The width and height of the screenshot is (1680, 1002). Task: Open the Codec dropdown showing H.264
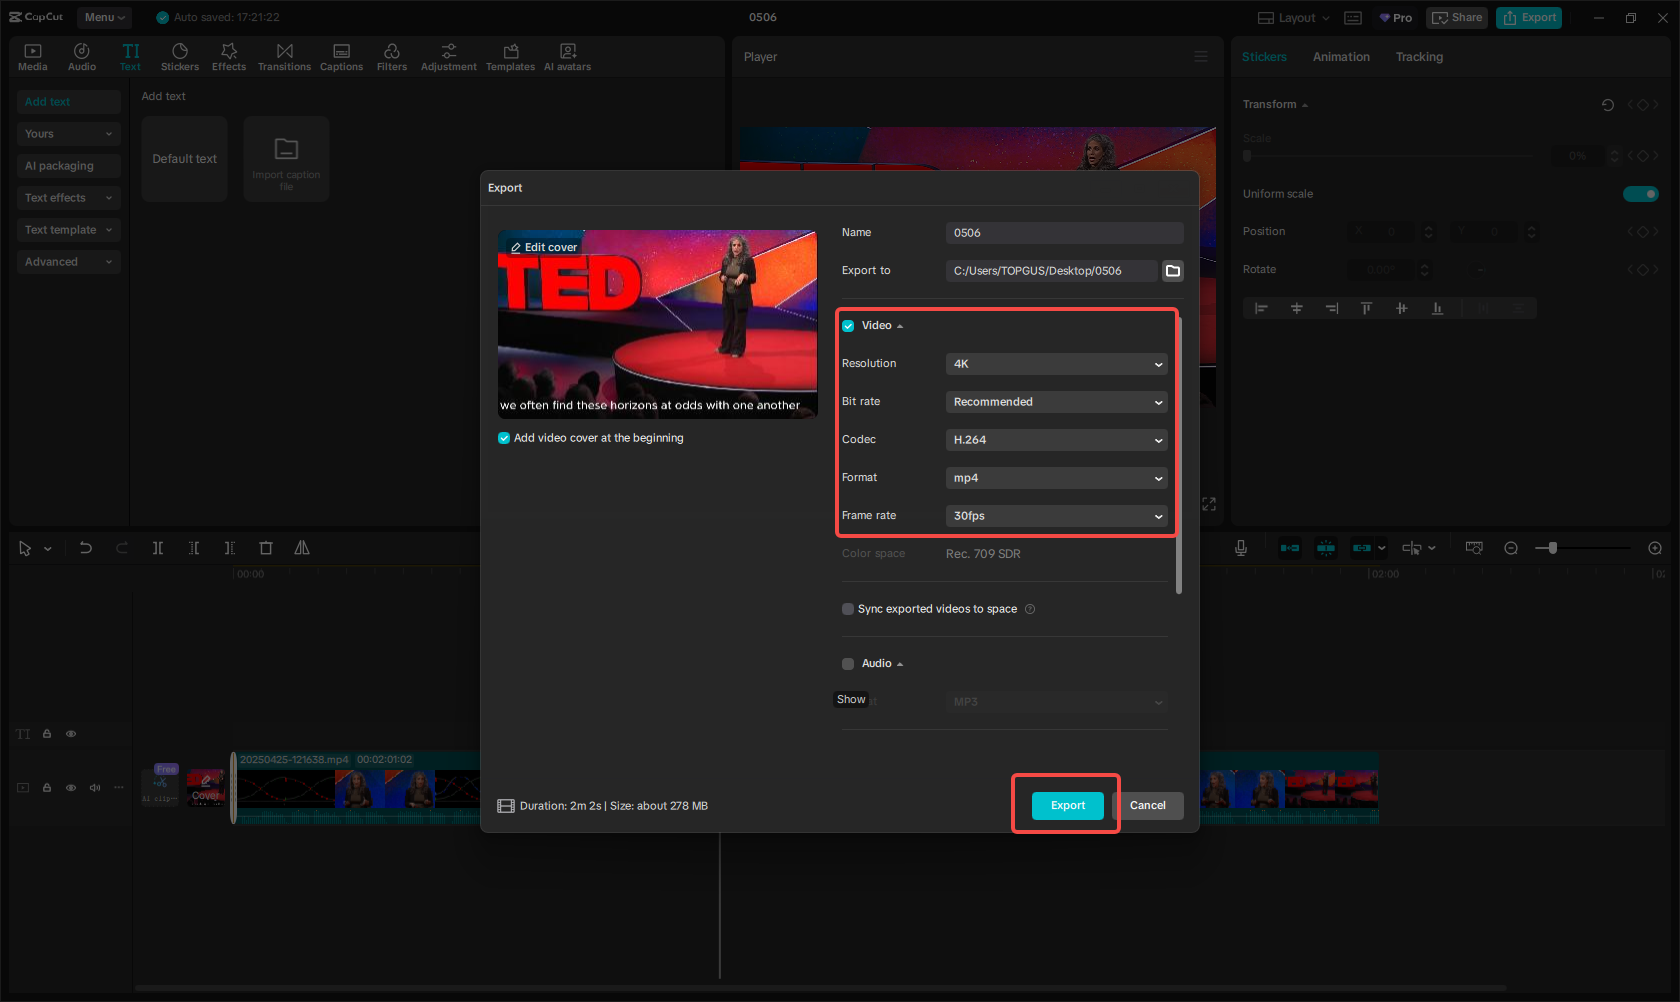click(x=1056, y=439)
